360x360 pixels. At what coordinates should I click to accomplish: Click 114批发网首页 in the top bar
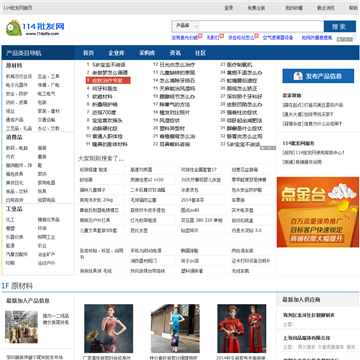pyautogui.click(x=18, y=8)
